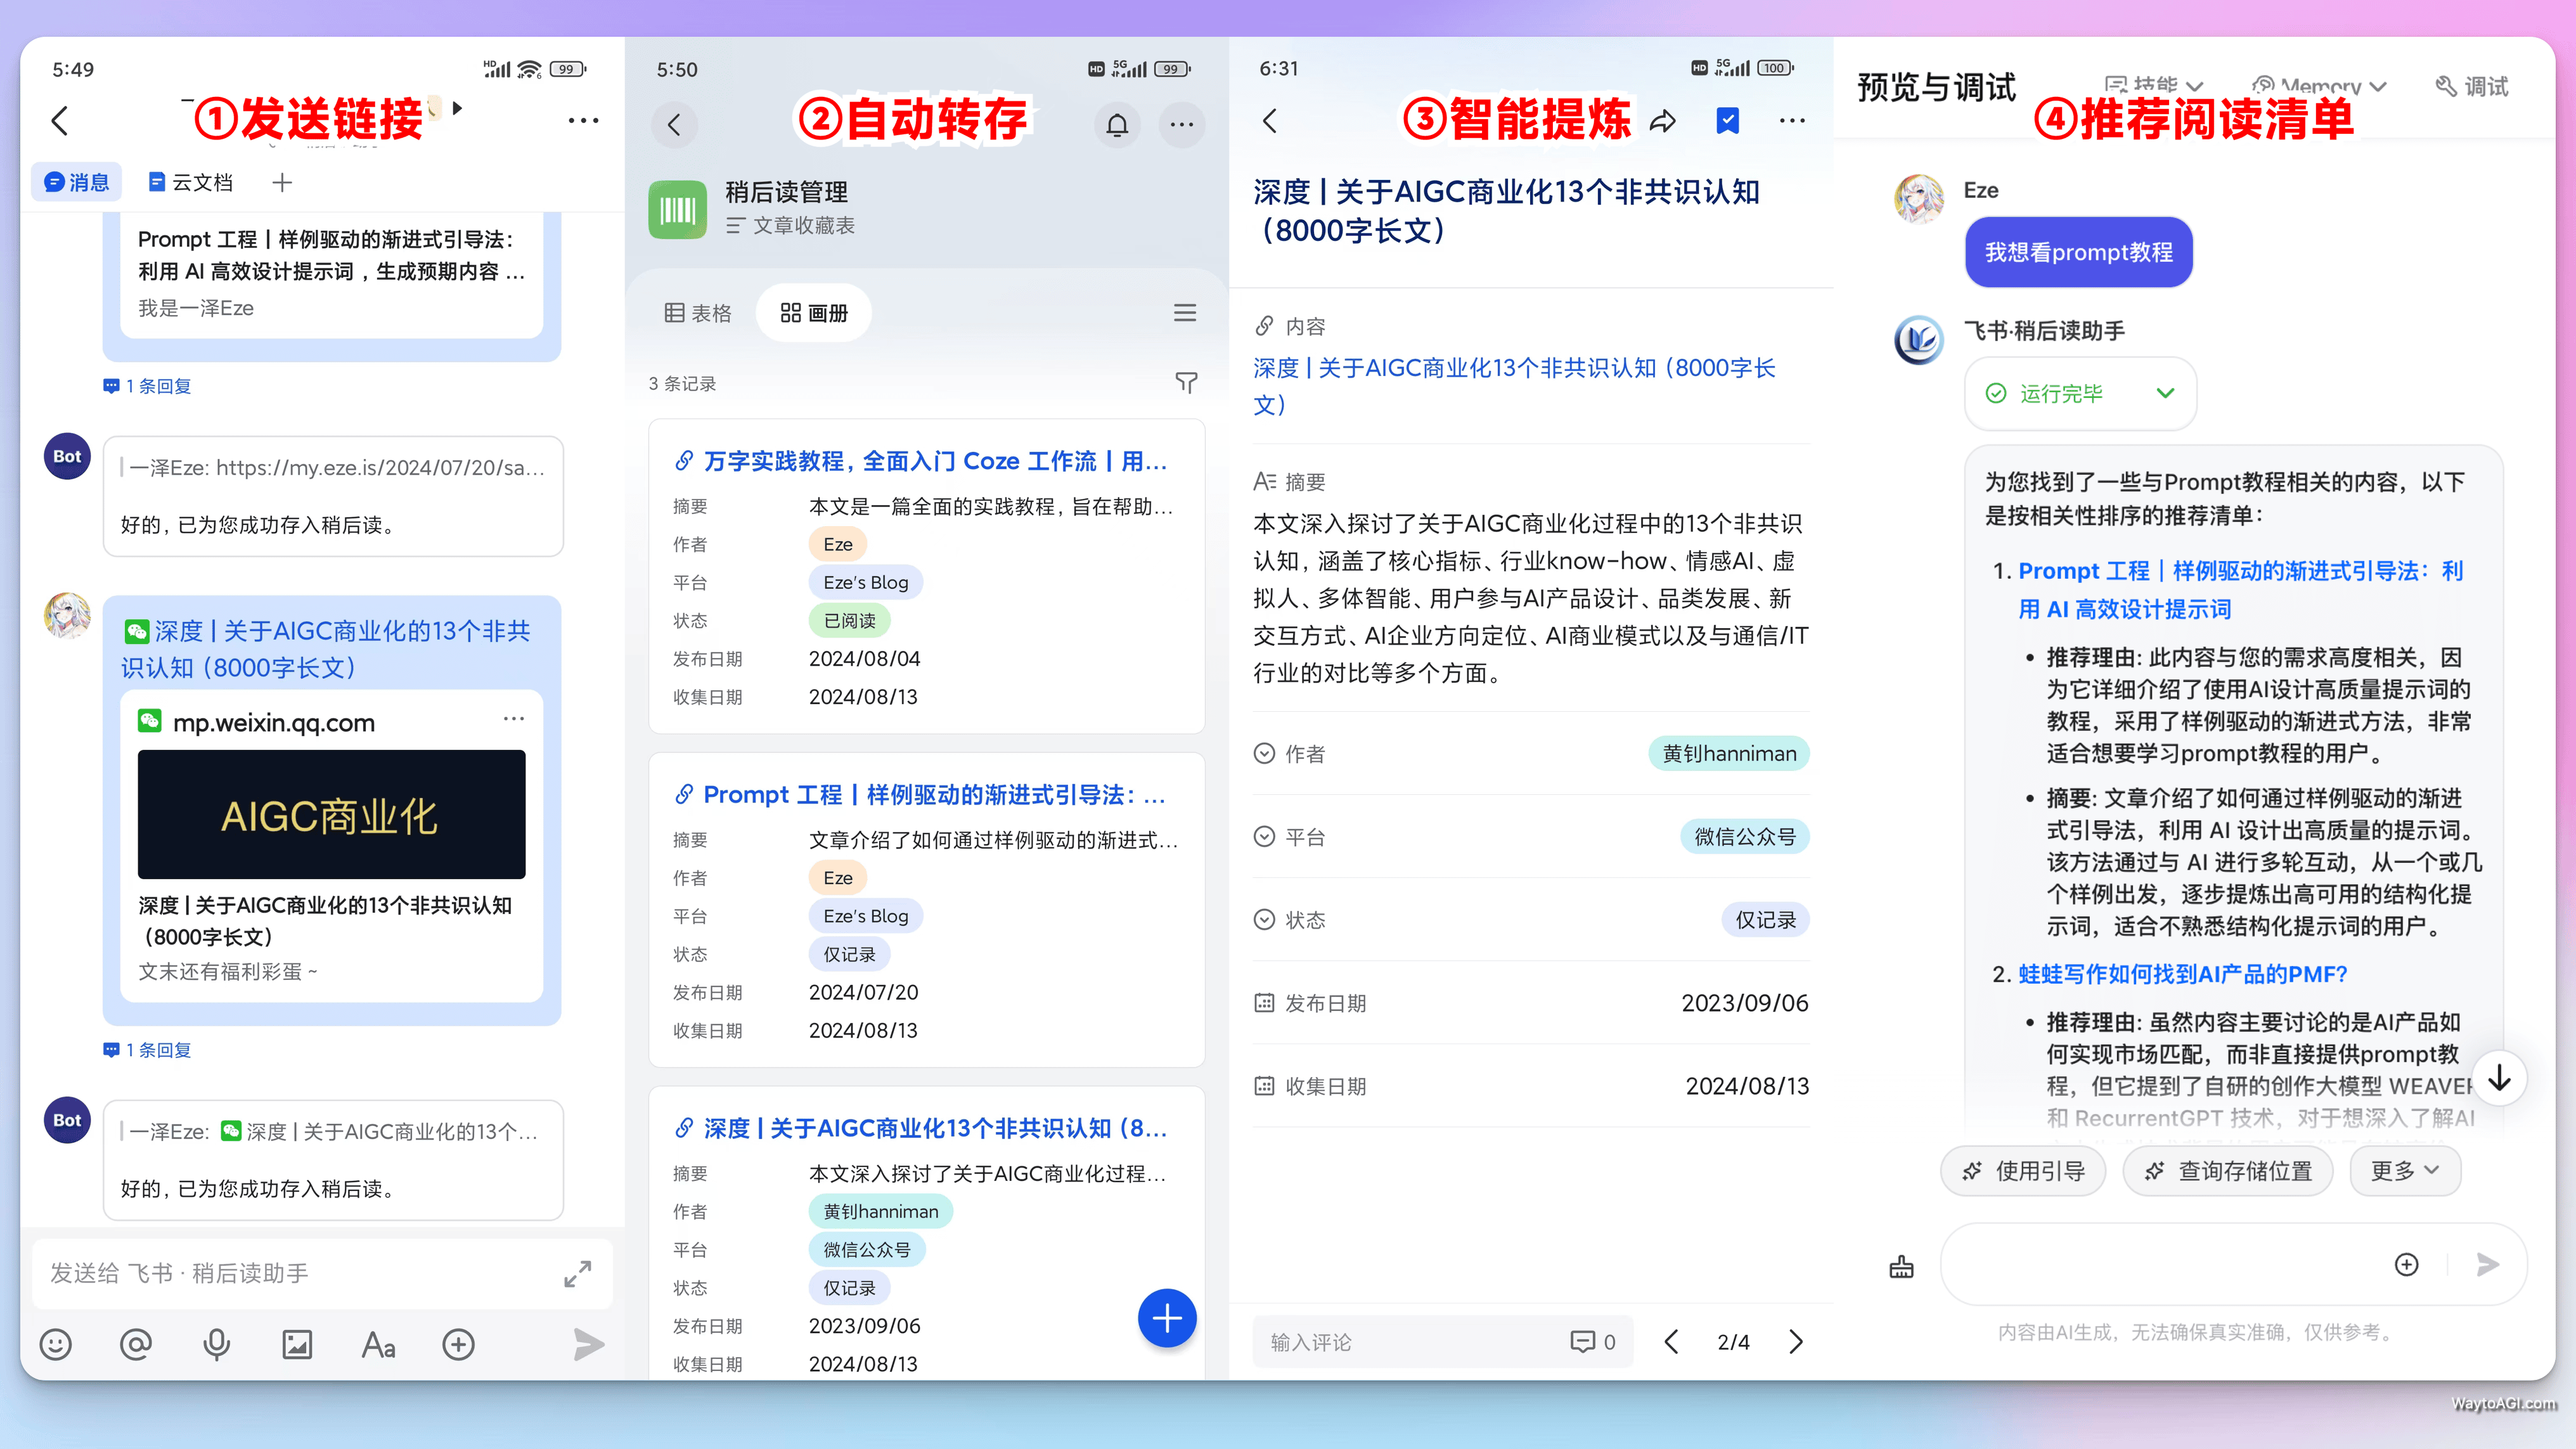Open 蛙蛙写作如何找到AI产品的PMF link
The image size is (2576, 1449).
click(x=2182, y=974)
